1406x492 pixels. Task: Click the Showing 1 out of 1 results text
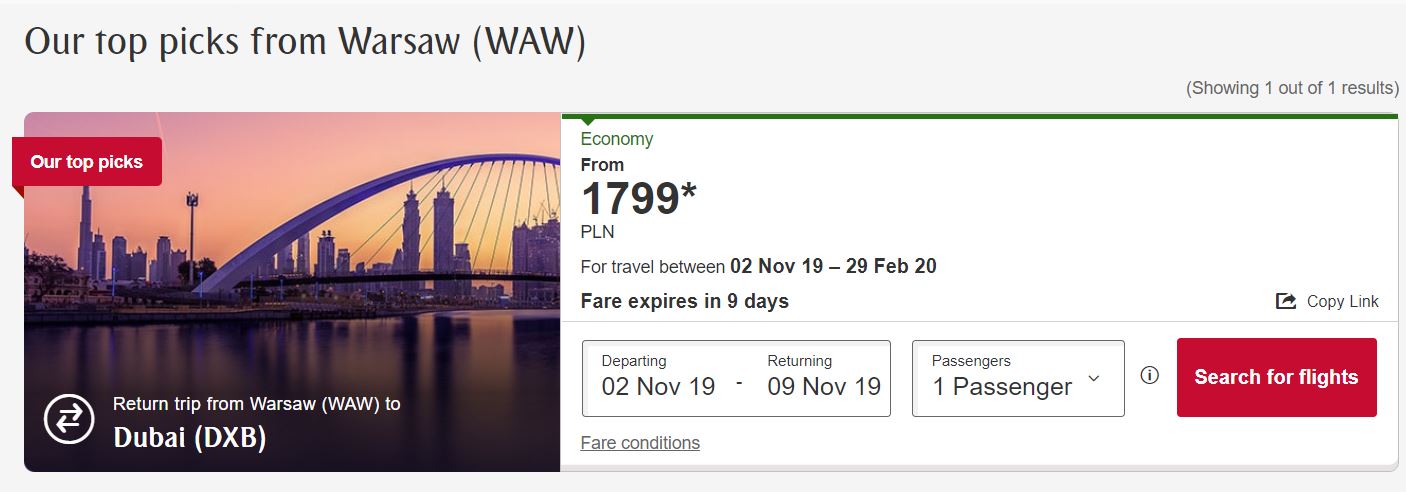click(1292, 88)
